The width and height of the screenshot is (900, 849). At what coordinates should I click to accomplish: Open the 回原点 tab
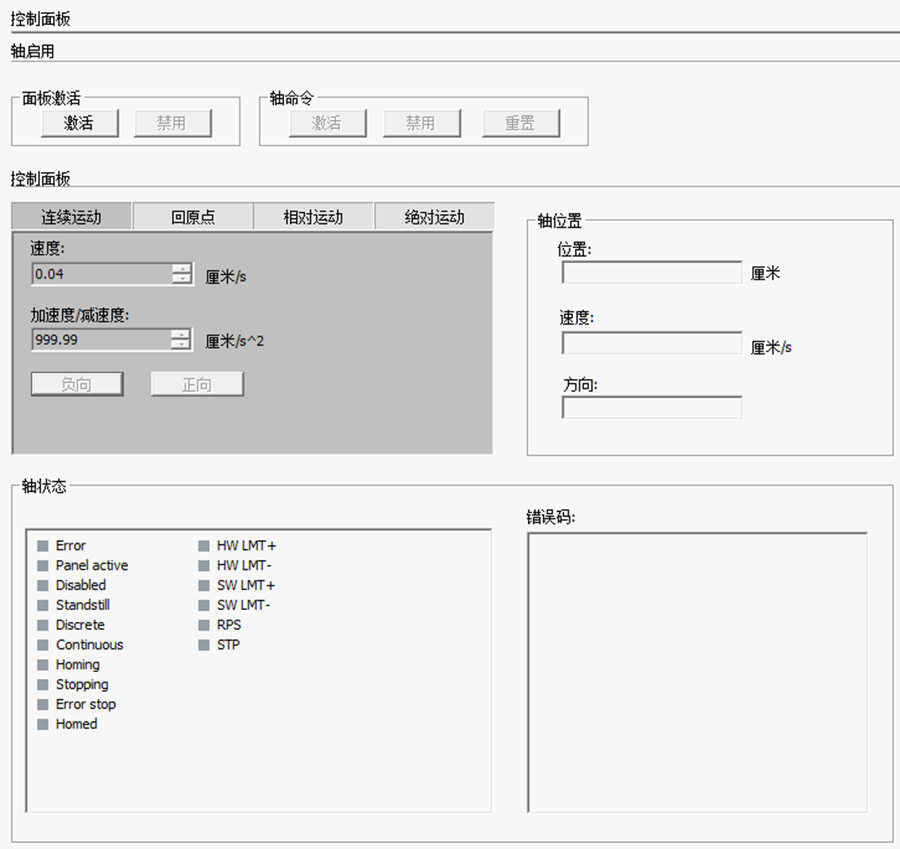193,217
